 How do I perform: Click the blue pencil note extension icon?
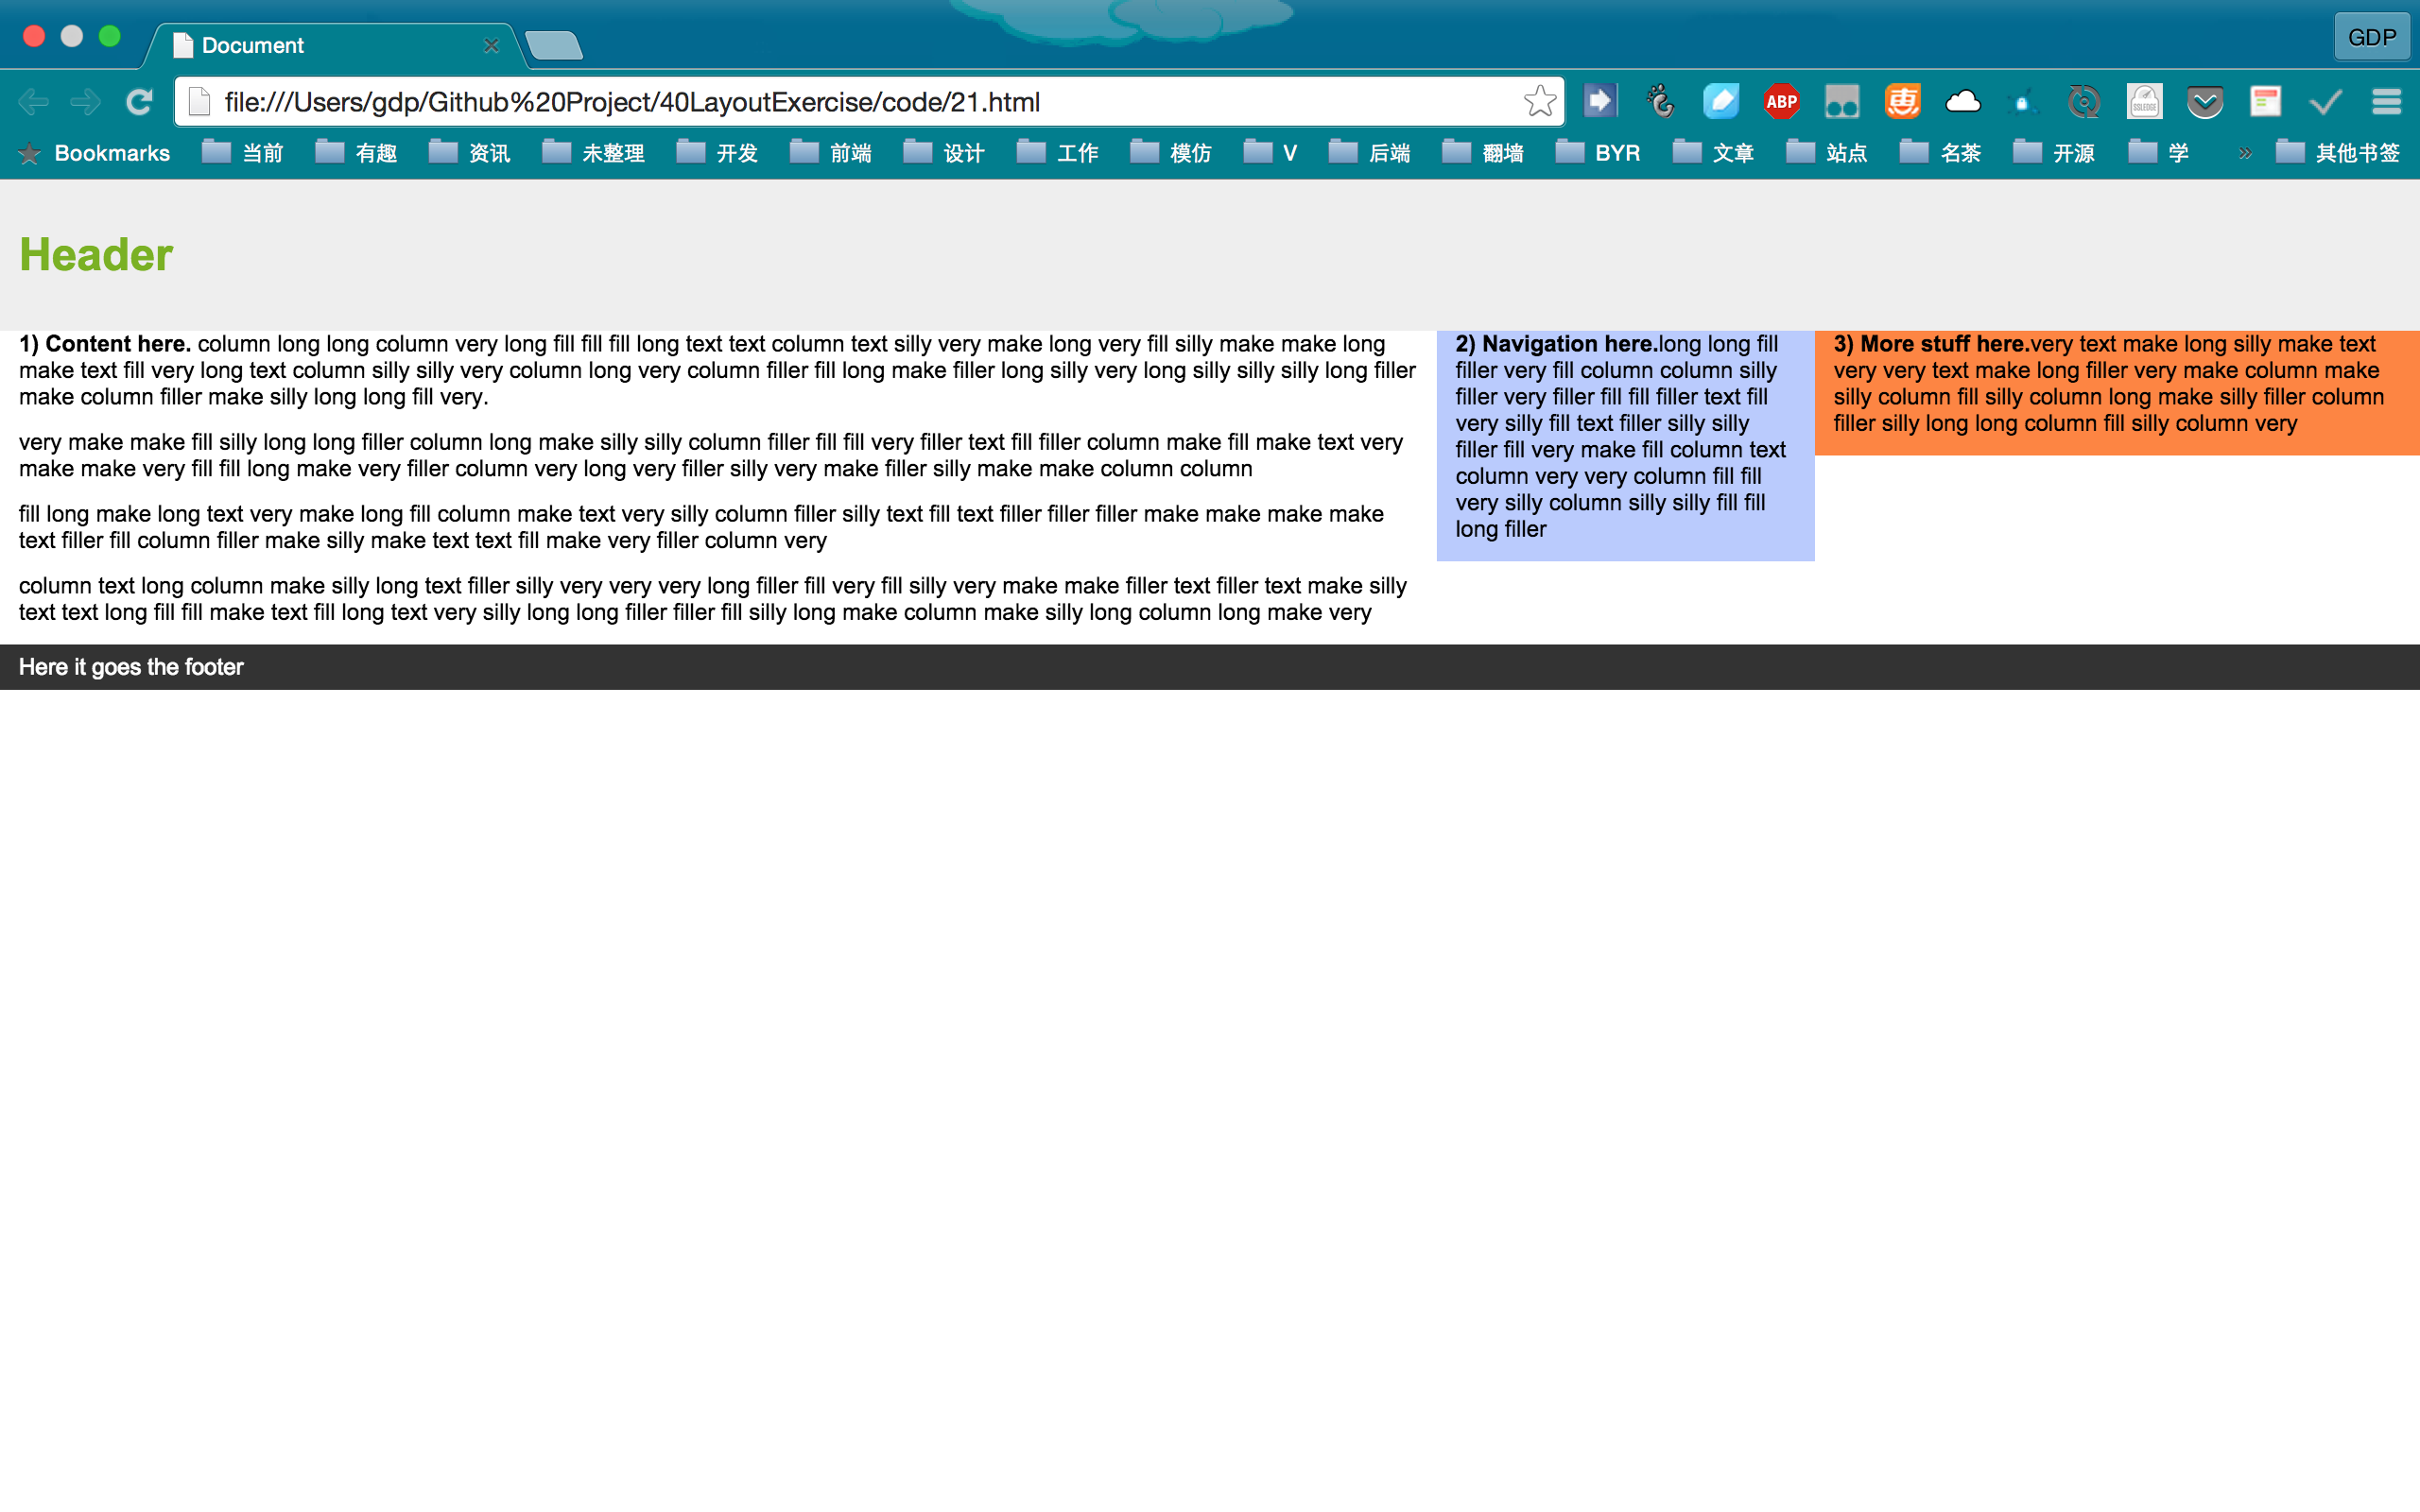tap(1721, 101)
